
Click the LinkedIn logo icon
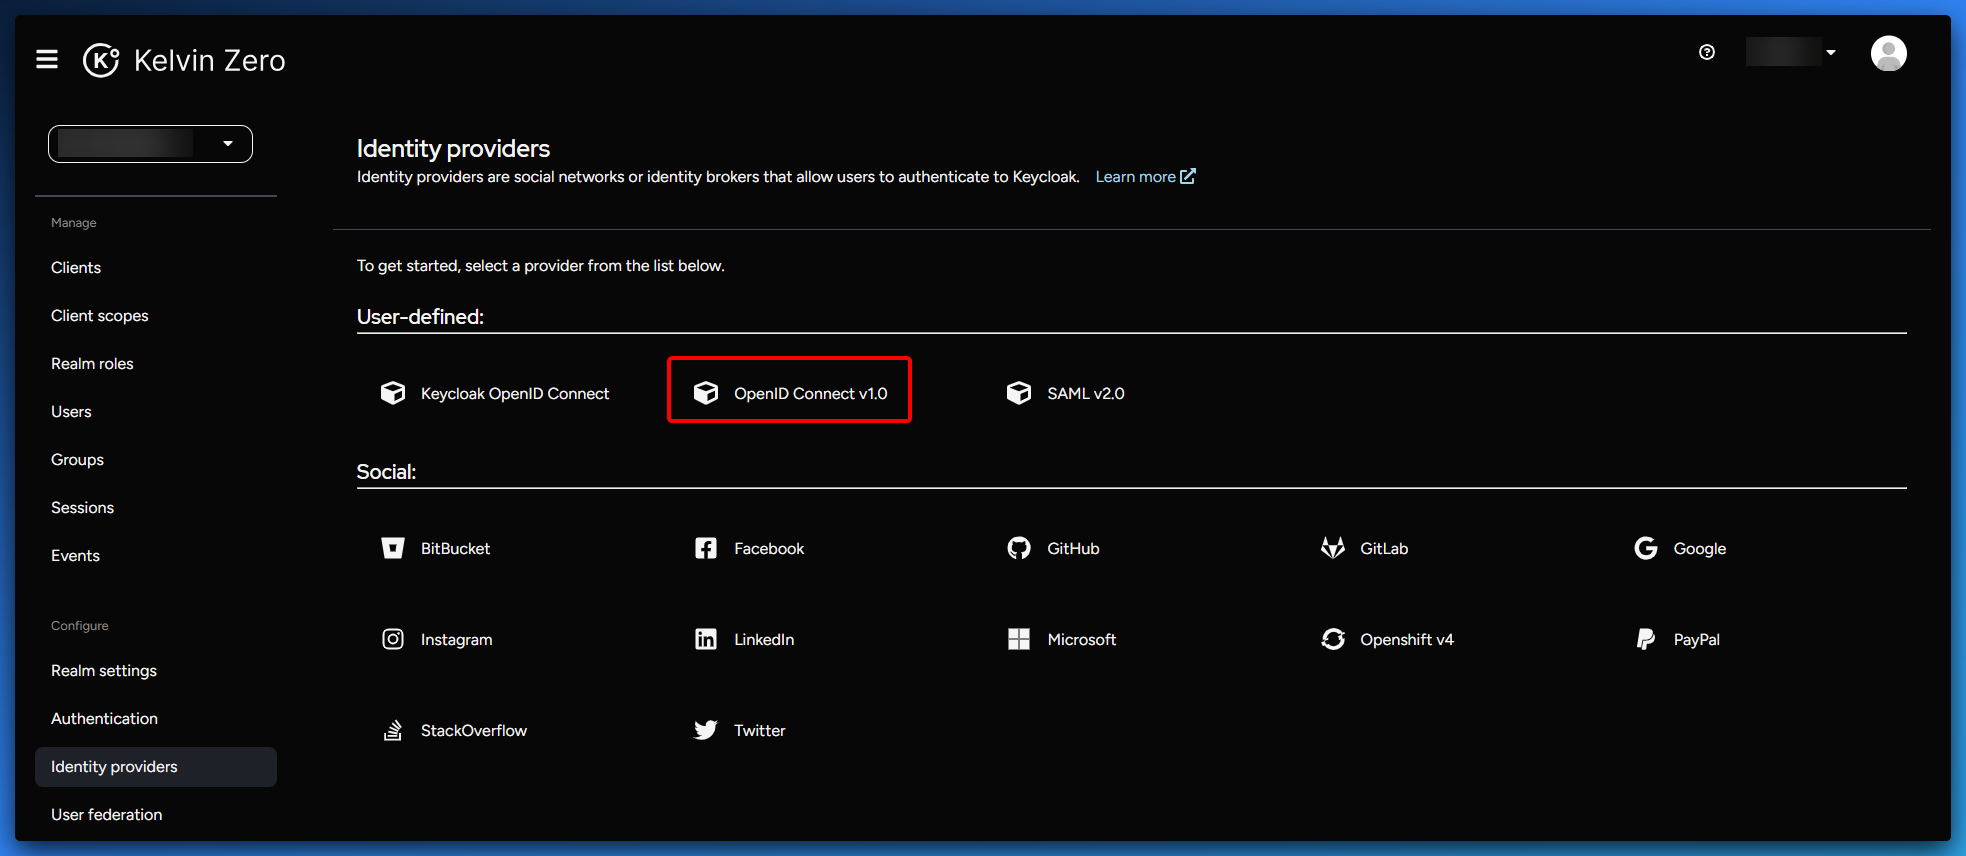coord(706,639)
